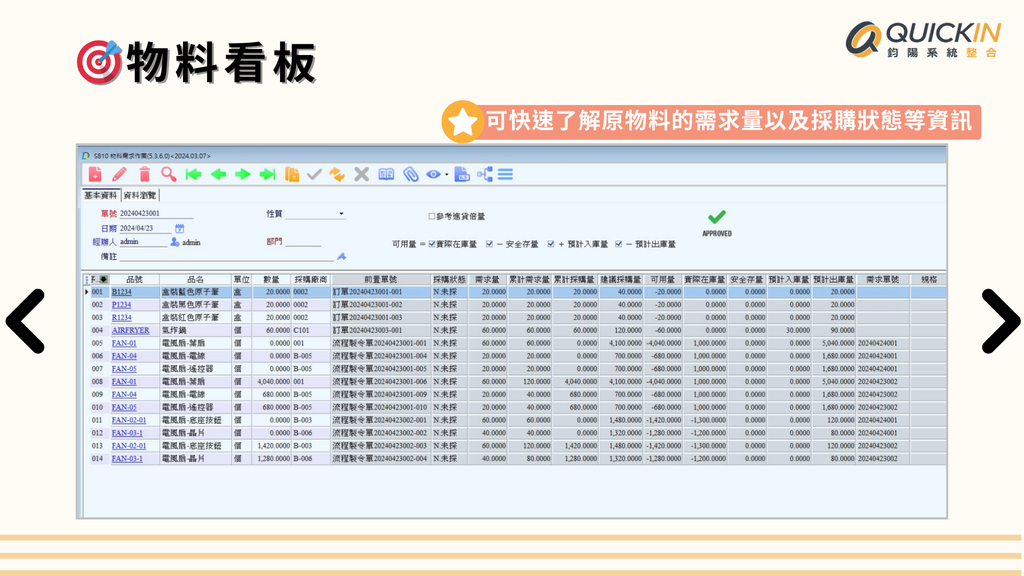The image size is (1024, 576).
Task: Go to next record green arrow
Action: pyautogui.click(x=242, y=174)
